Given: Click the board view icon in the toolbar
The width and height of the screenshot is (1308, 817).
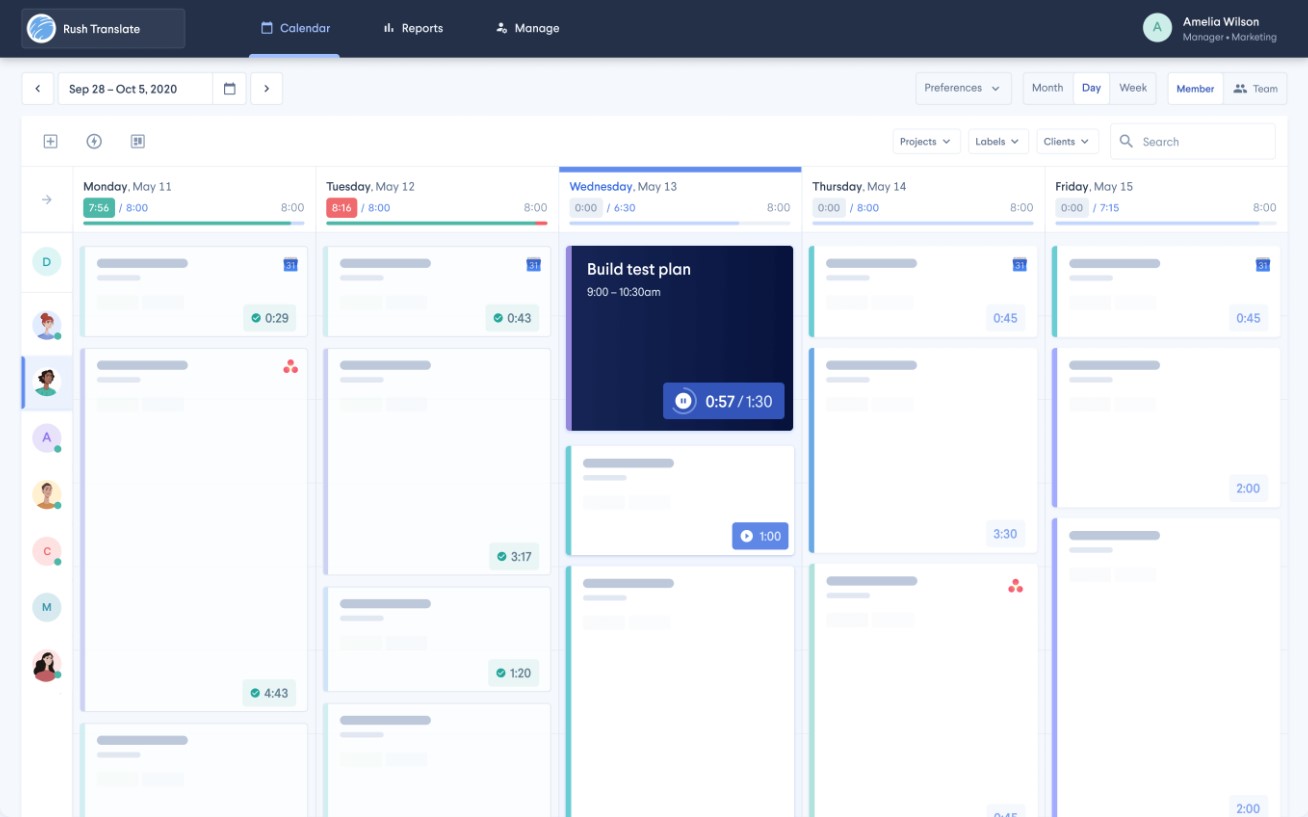Looking at the screenshot, I should click(137, 141).
